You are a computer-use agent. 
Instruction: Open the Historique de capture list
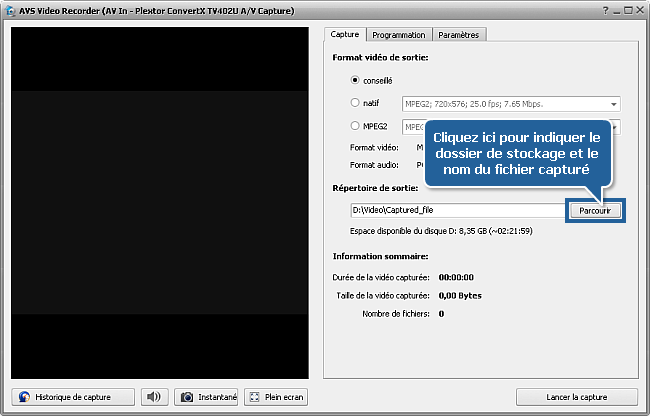tap(73, 397)
